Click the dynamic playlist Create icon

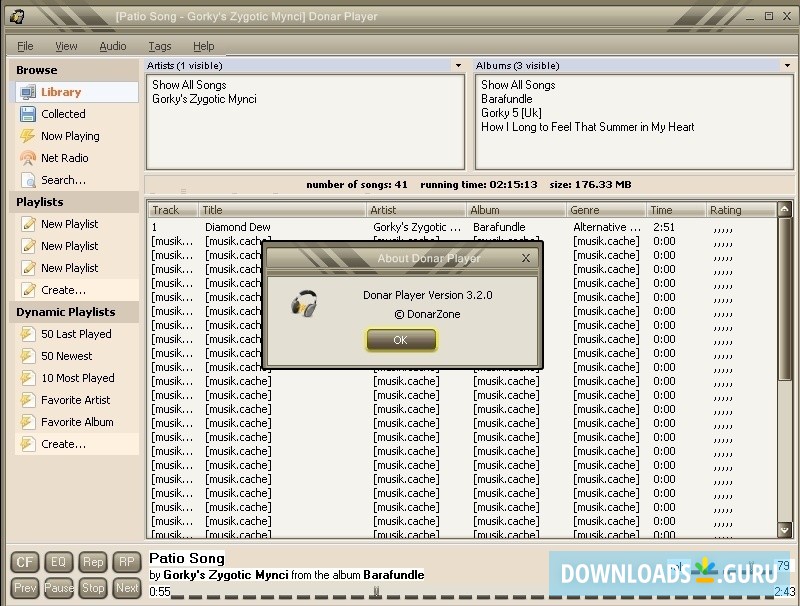(28, 444)
